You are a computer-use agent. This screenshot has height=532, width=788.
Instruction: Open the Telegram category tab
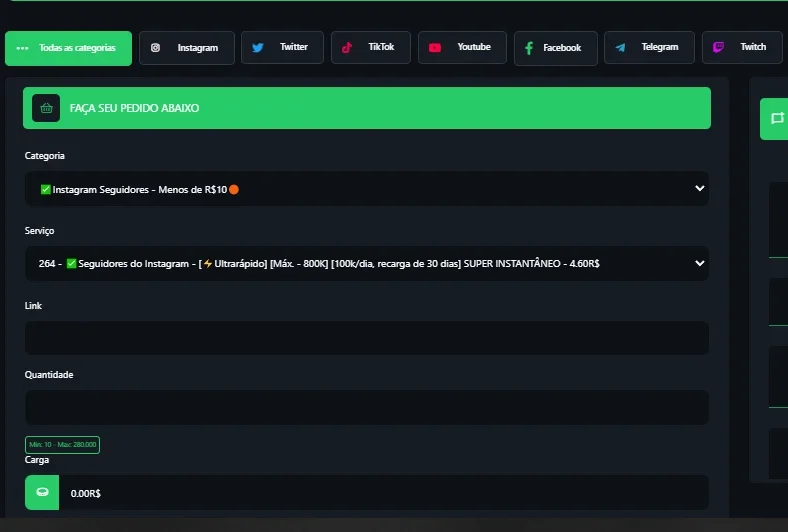point(649,47)
